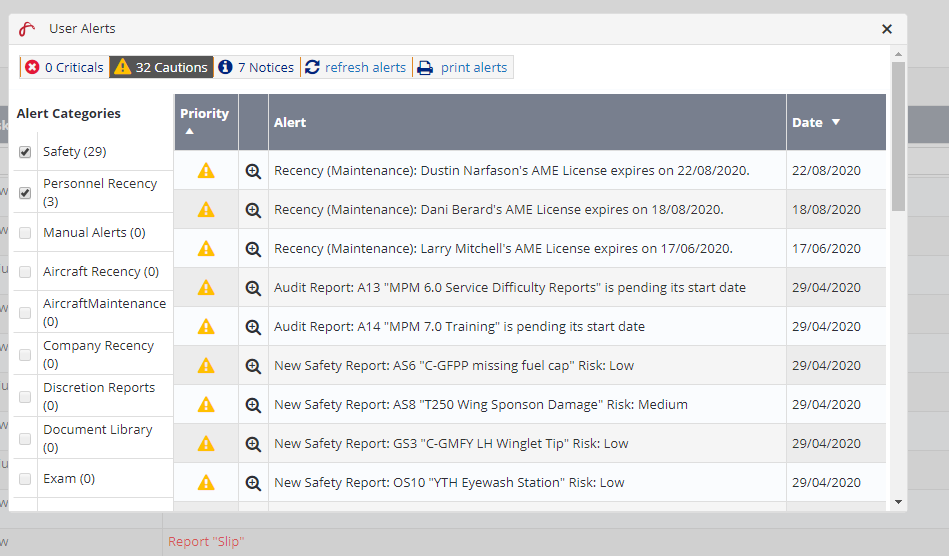Switch to the 0 Criticals filter

point(64,67)
